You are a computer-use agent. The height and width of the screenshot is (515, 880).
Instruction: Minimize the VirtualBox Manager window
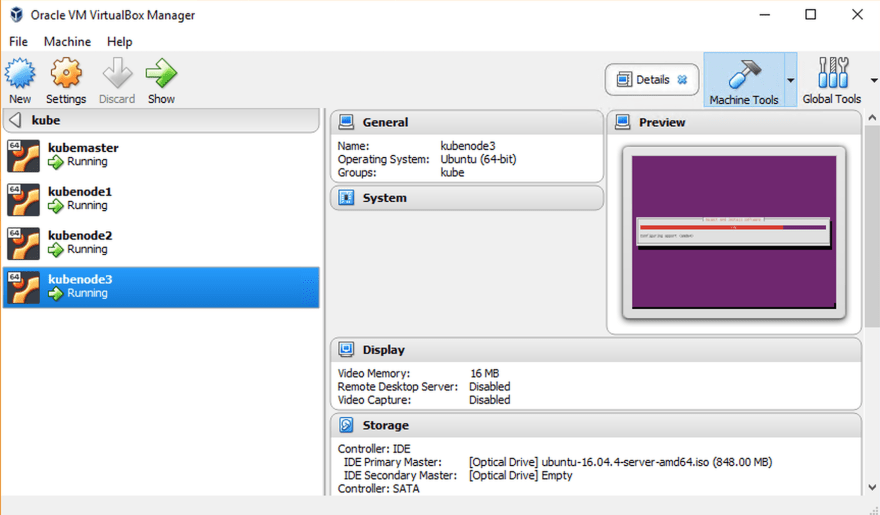pos(765,15)
